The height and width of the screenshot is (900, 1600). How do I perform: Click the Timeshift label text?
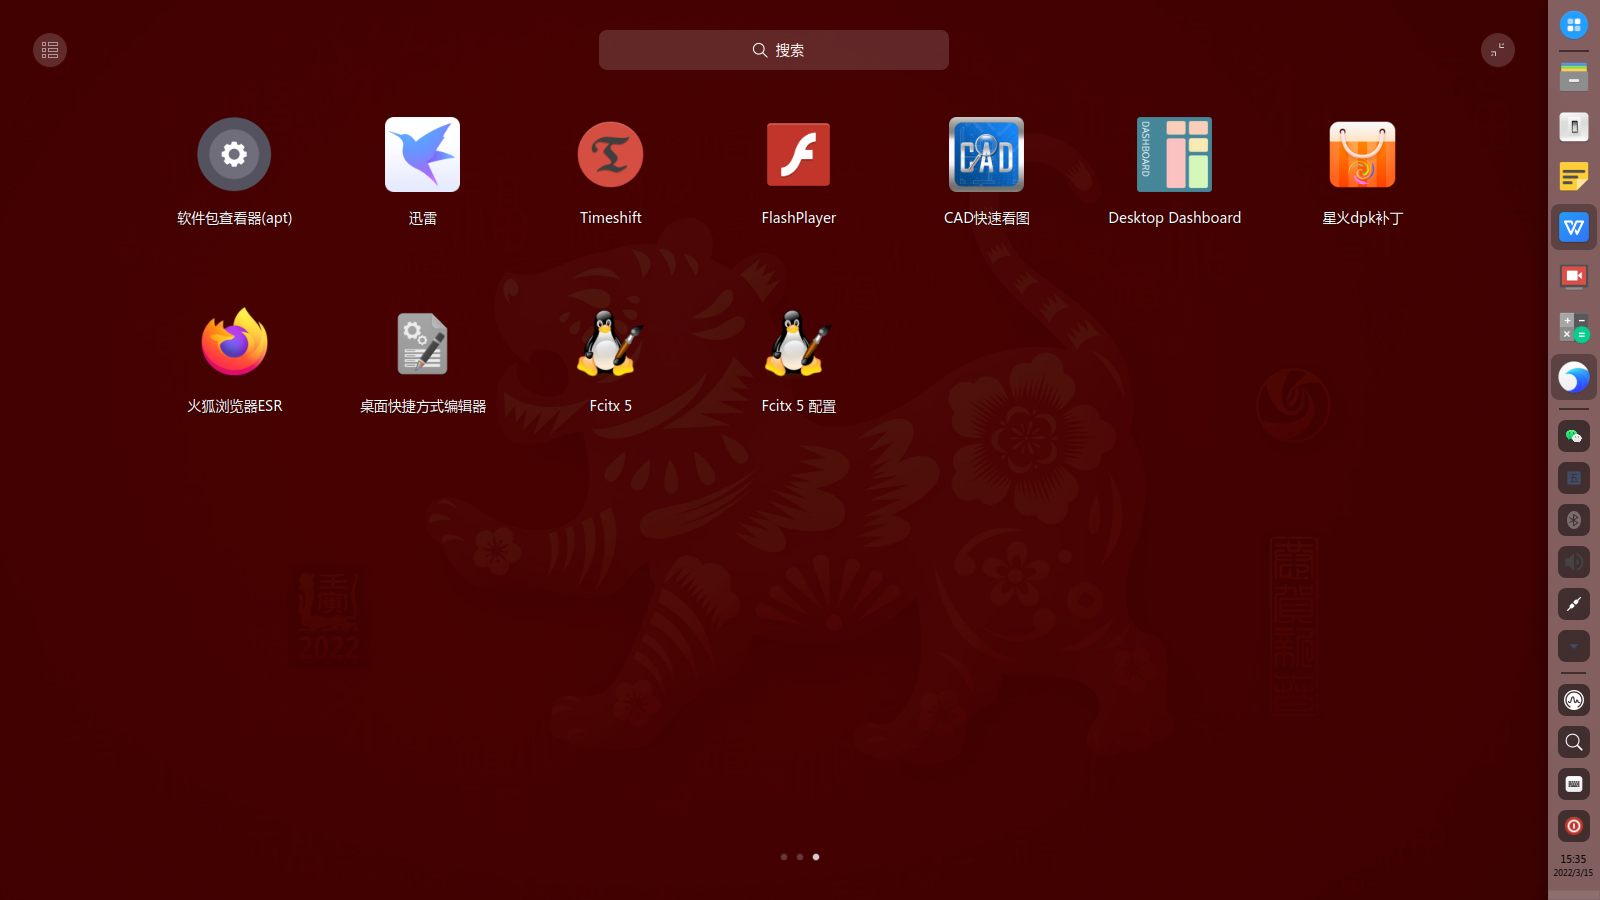click(x=610, y=218)
